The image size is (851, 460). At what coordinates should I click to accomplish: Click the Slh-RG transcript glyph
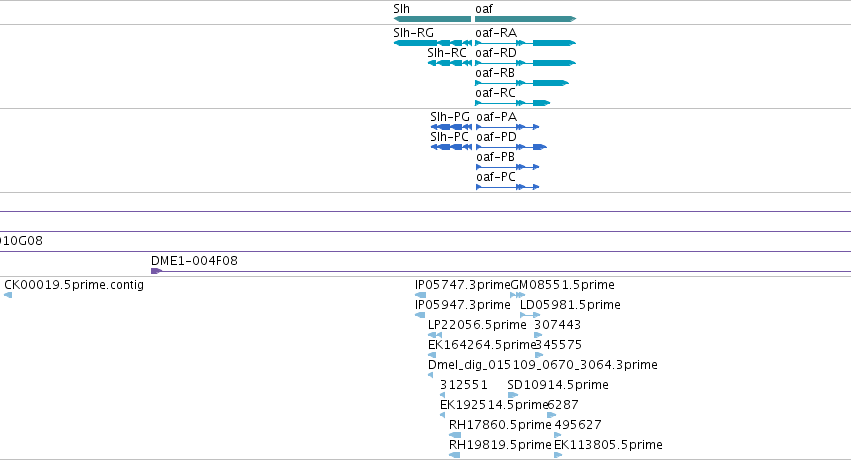pos(432,43)
